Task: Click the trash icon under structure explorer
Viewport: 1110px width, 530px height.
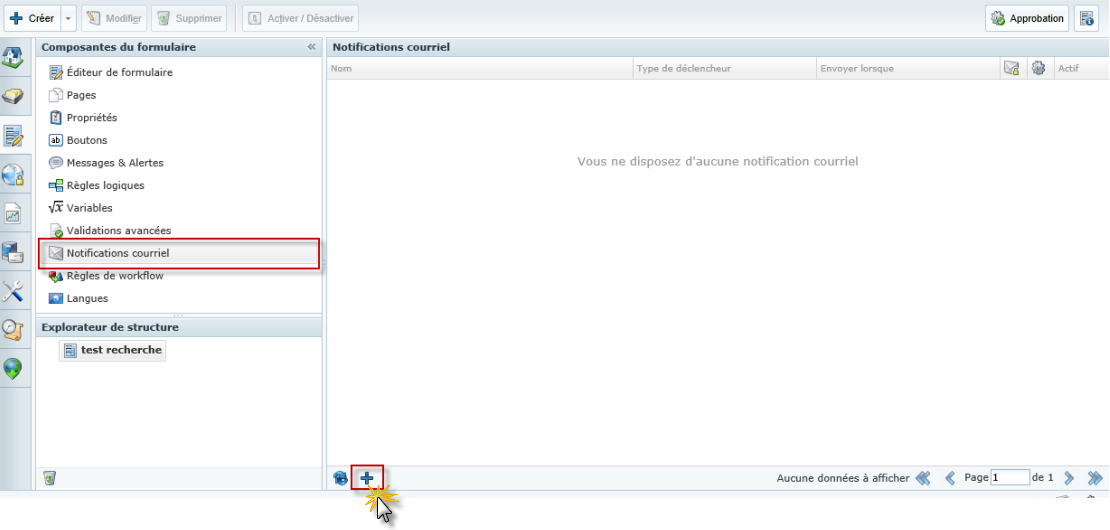Action: coord(49,478)
